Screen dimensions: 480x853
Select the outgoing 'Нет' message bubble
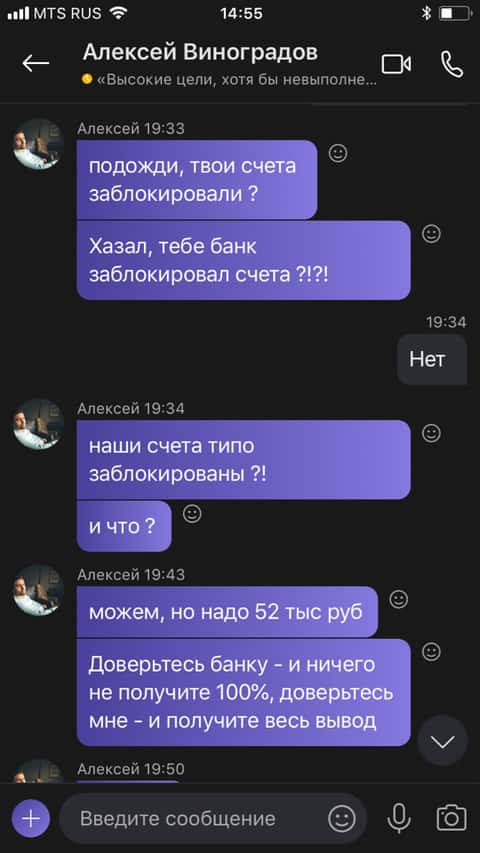pos(432,359)
